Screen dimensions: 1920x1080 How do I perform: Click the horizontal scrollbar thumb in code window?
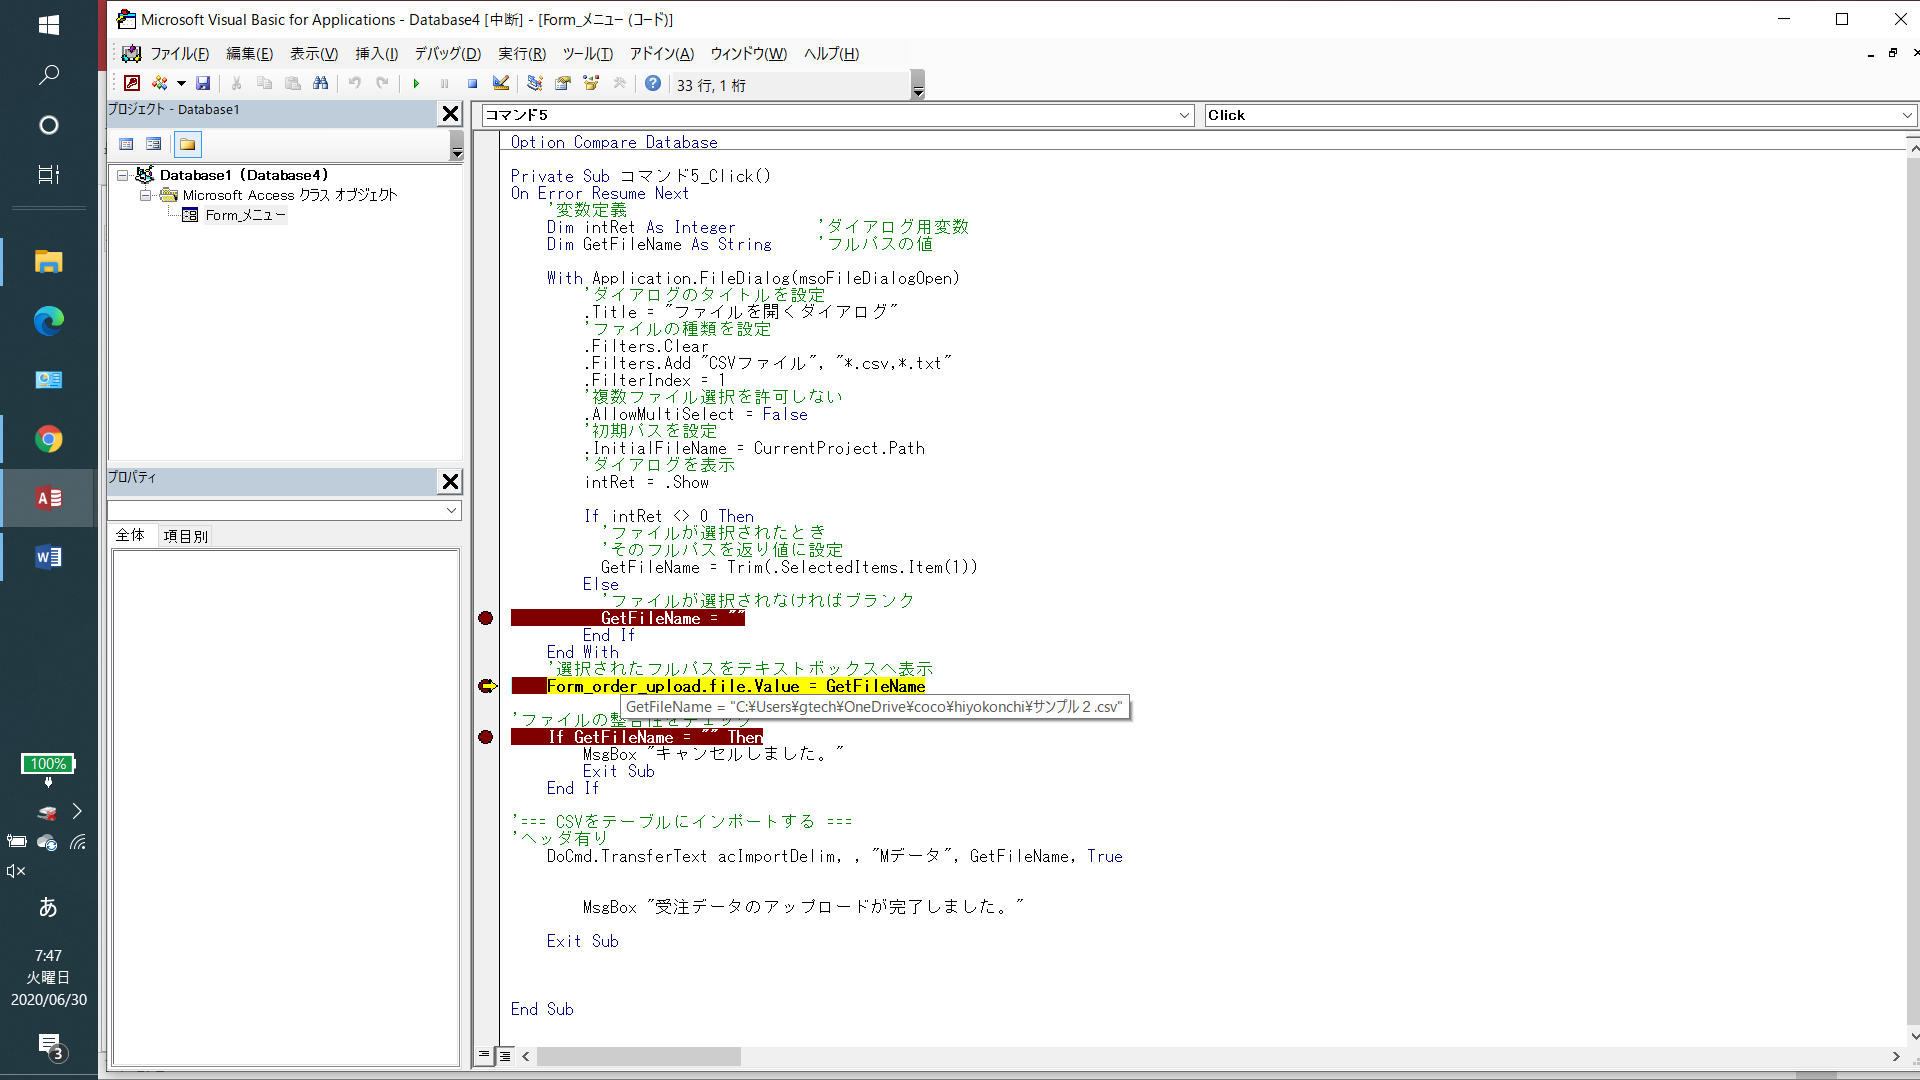(638, 1057)
